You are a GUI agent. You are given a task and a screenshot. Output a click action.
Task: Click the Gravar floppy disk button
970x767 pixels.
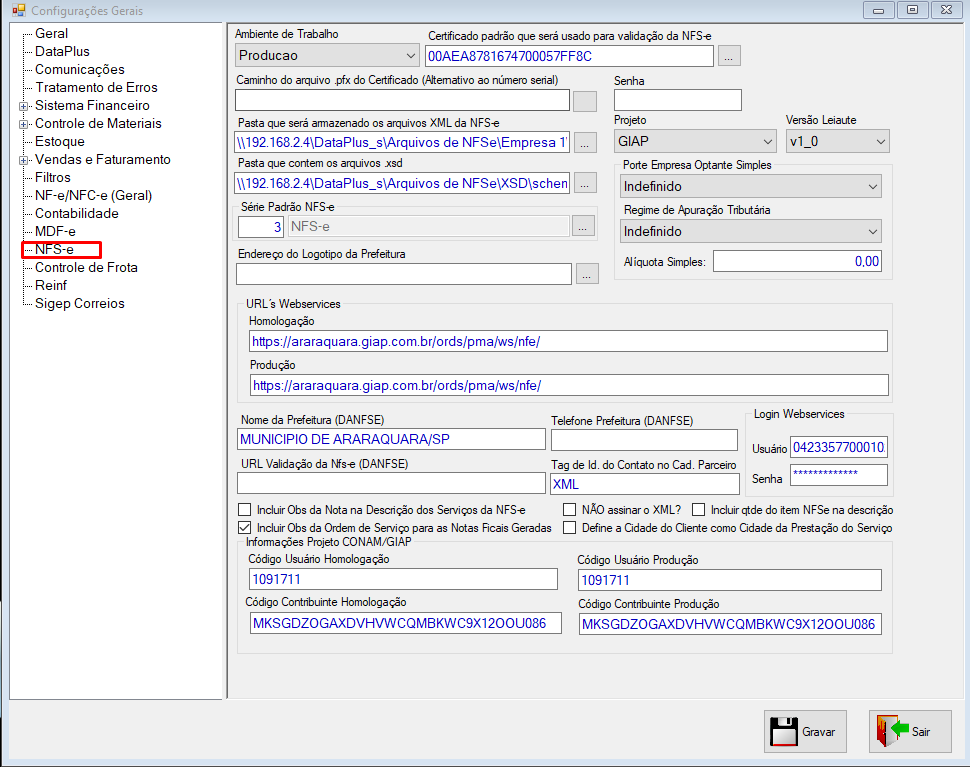coord(805,731)
